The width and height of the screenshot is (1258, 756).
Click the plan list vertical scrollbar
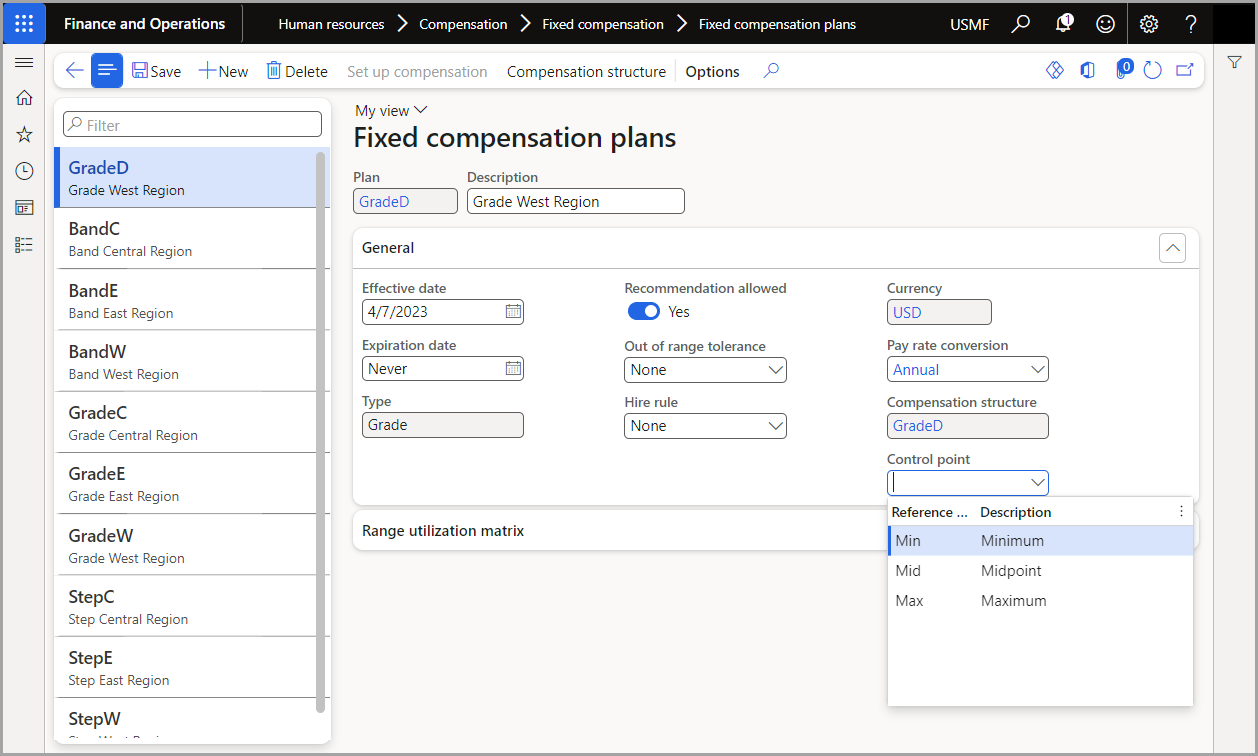click(320, 430)
